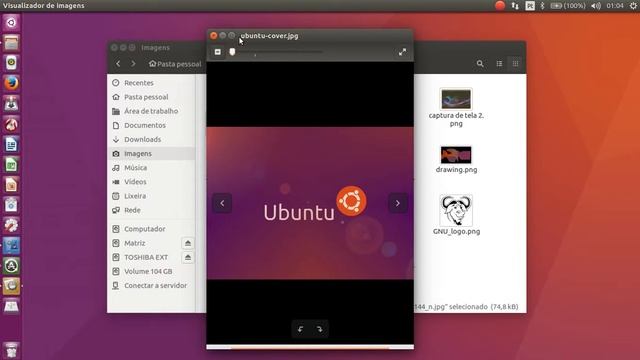Viewport: 640px width, 360px height.
Task: Select captura de tela 2.png thumbnail
Action: pyautogui.click(x=456, y=99)
